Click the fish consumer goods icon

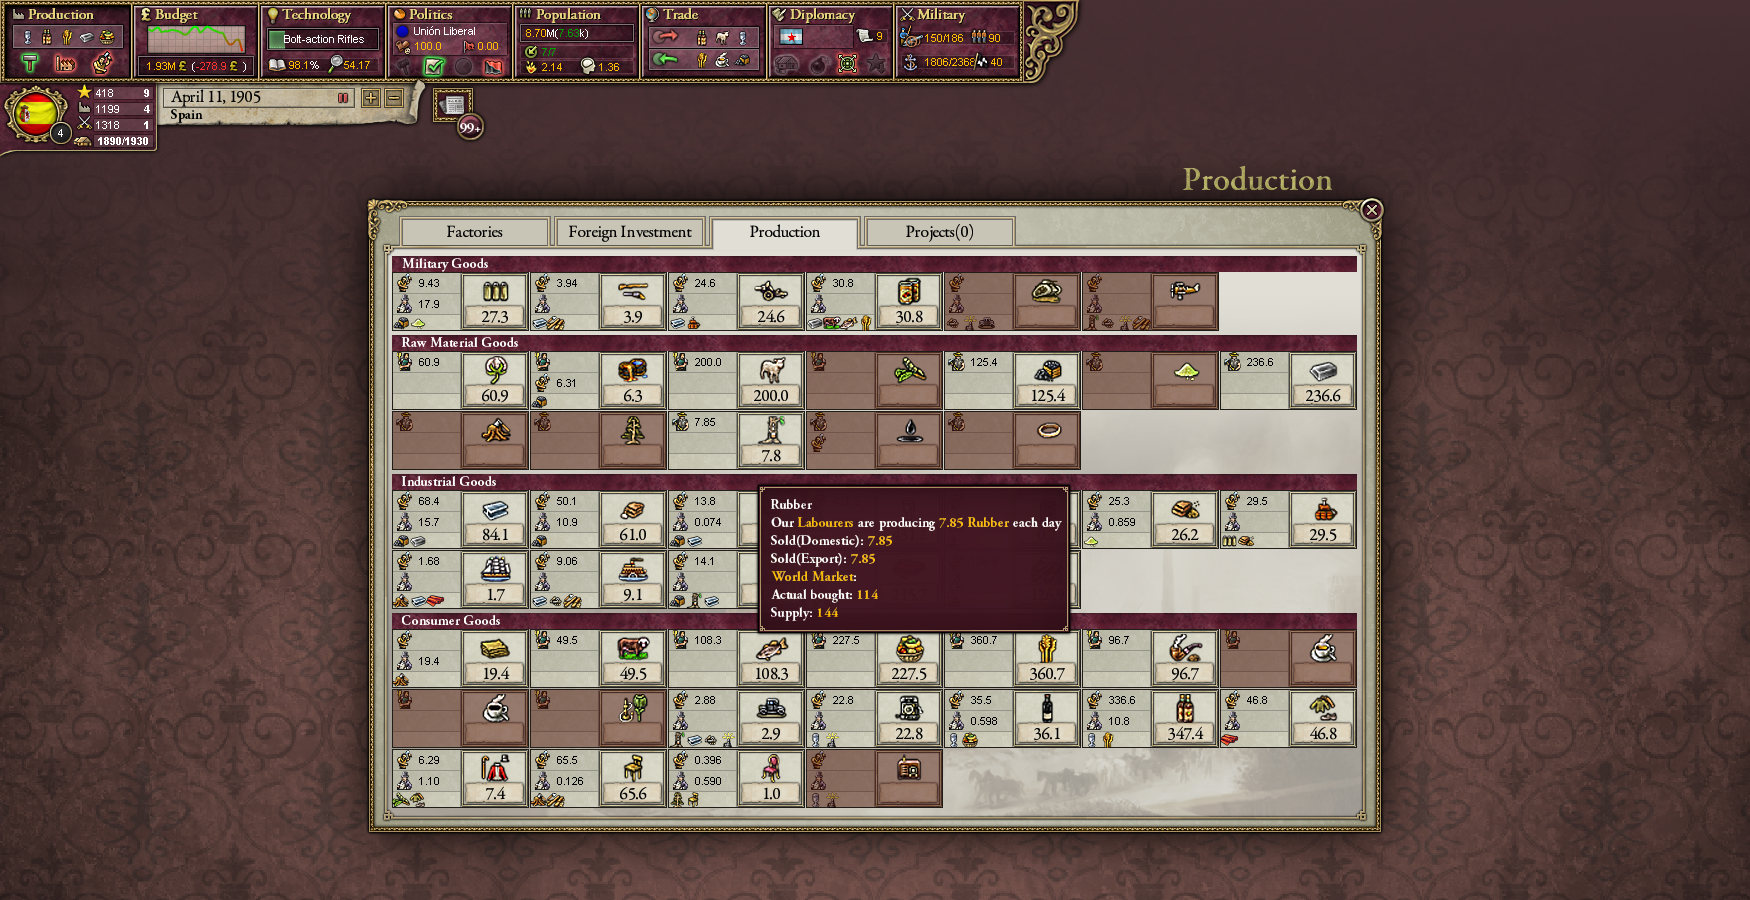[770, 650]
